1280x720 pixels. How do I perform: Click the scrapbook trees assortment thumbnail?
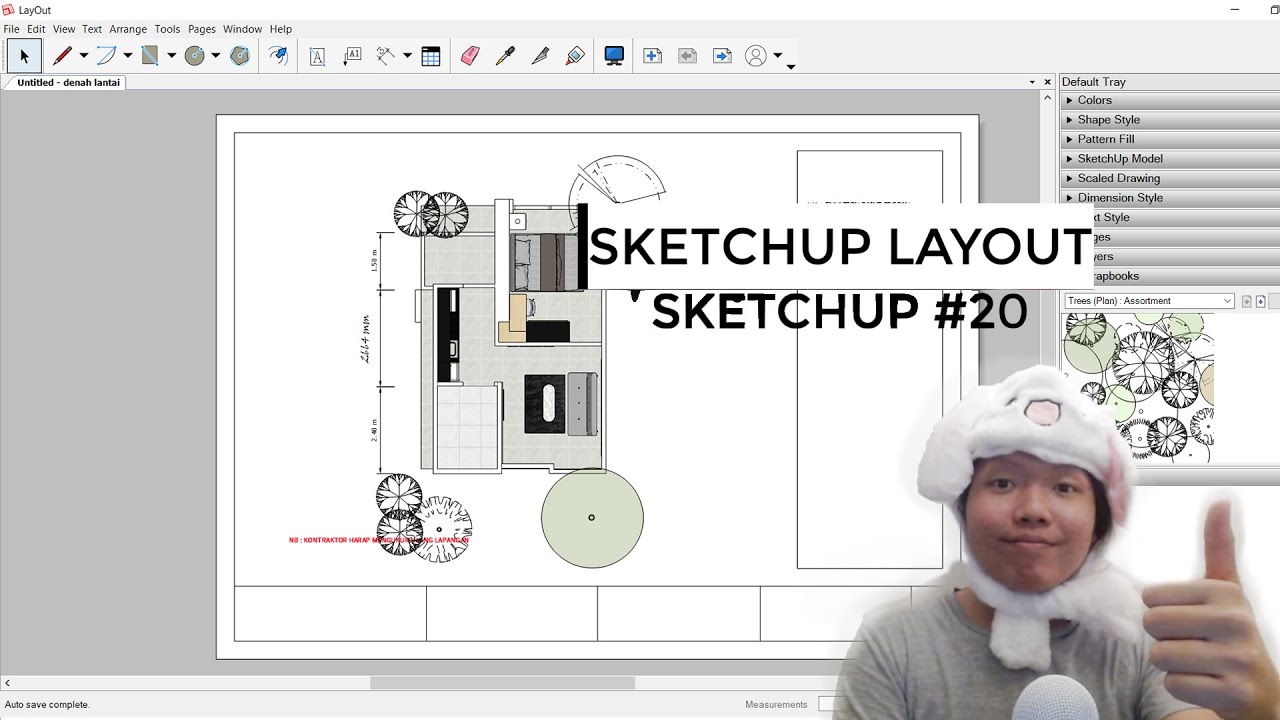click(x=1139, y=387)
